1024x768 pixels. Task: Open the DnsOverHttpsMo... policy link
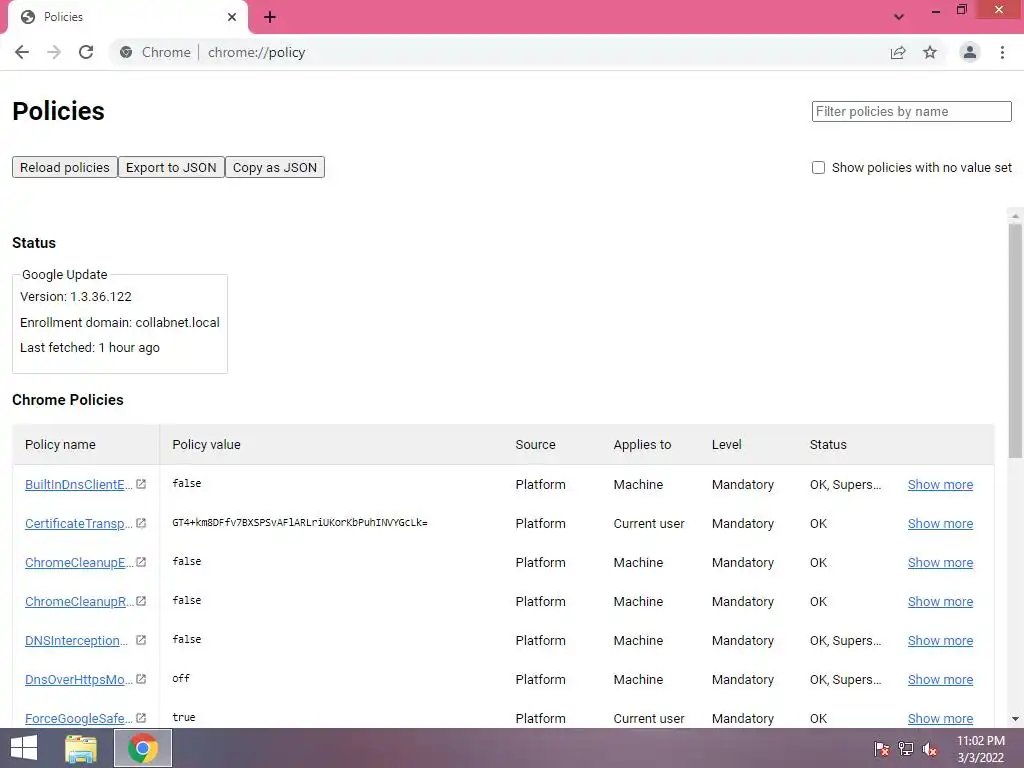click(78, 679)
